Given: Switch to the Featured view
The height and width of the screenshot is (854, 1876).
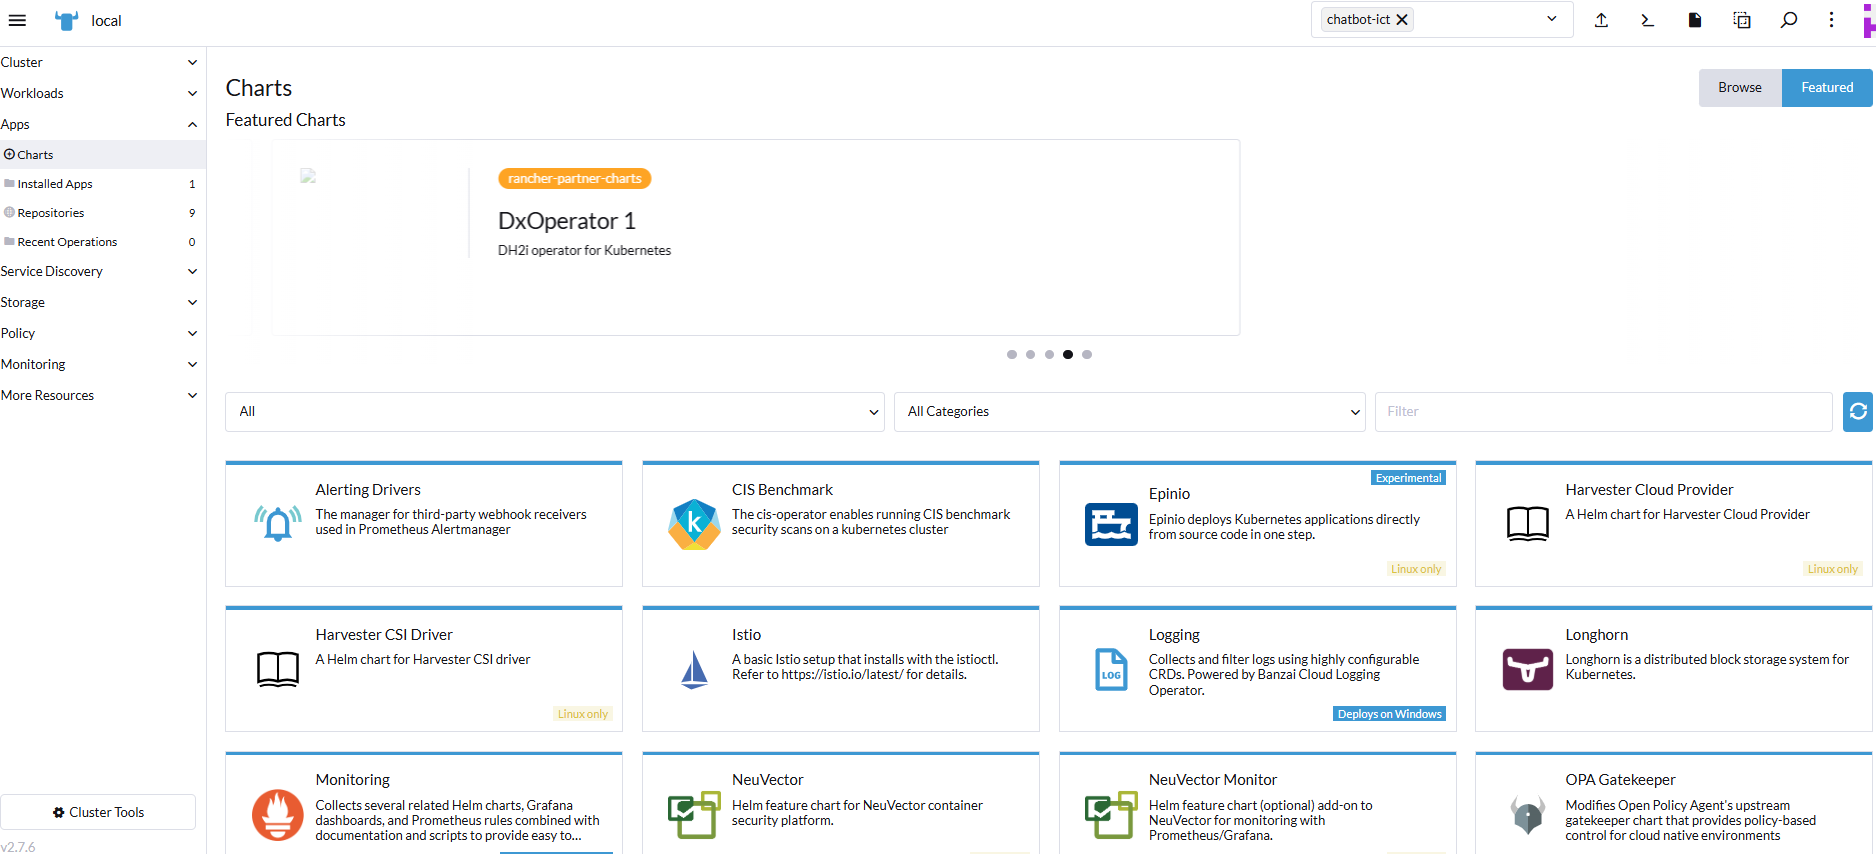Looking at the screenshot, I should (x=1827, y=88).
